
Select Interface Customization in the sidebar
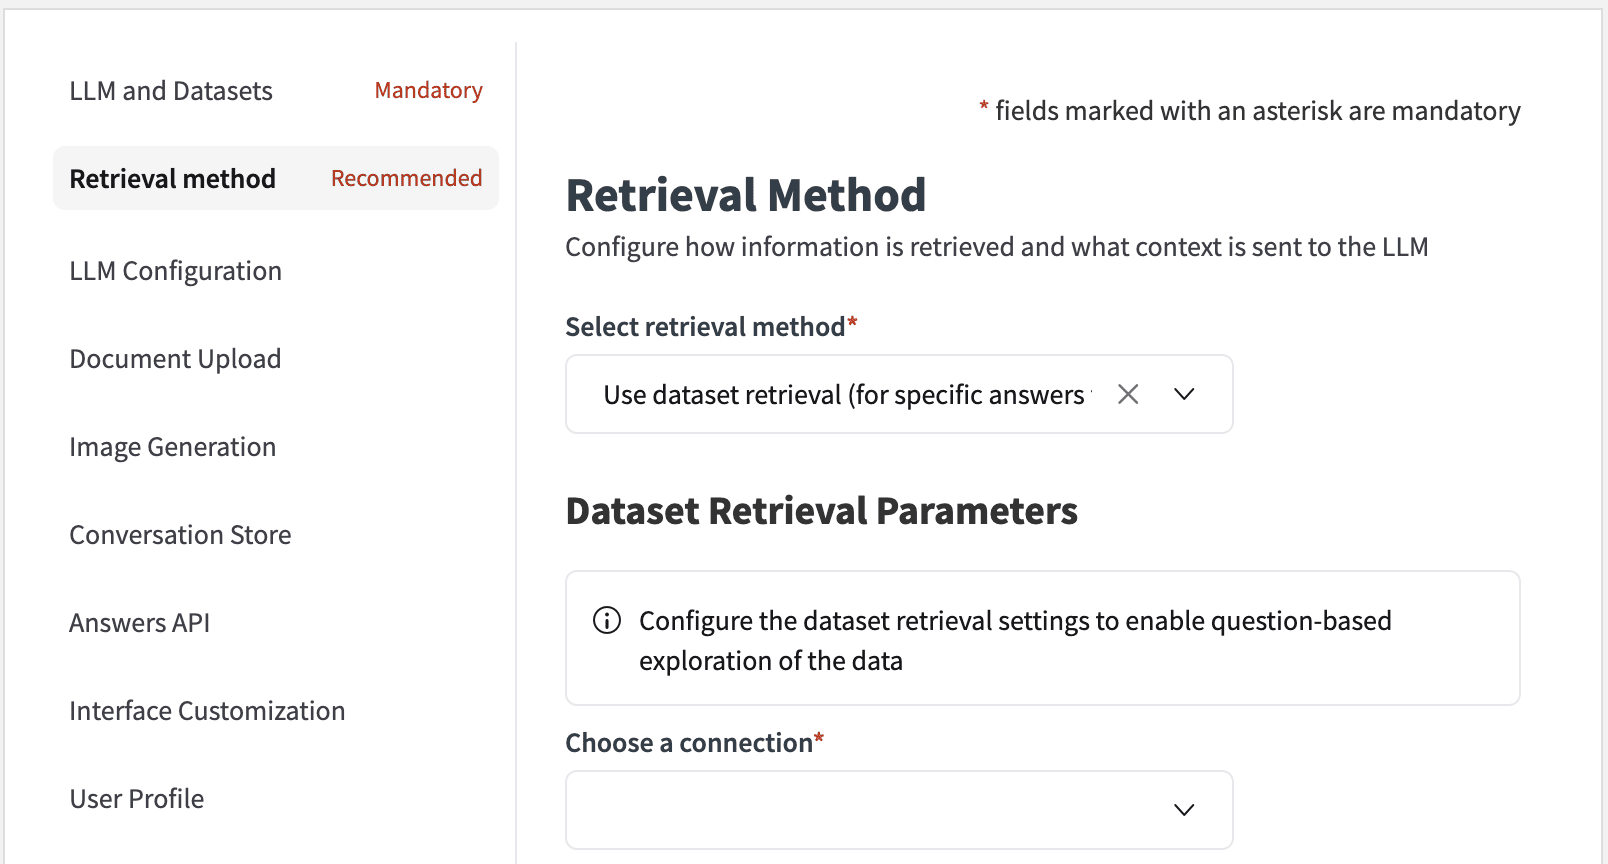pyautogui.click(x=207, y=710)
